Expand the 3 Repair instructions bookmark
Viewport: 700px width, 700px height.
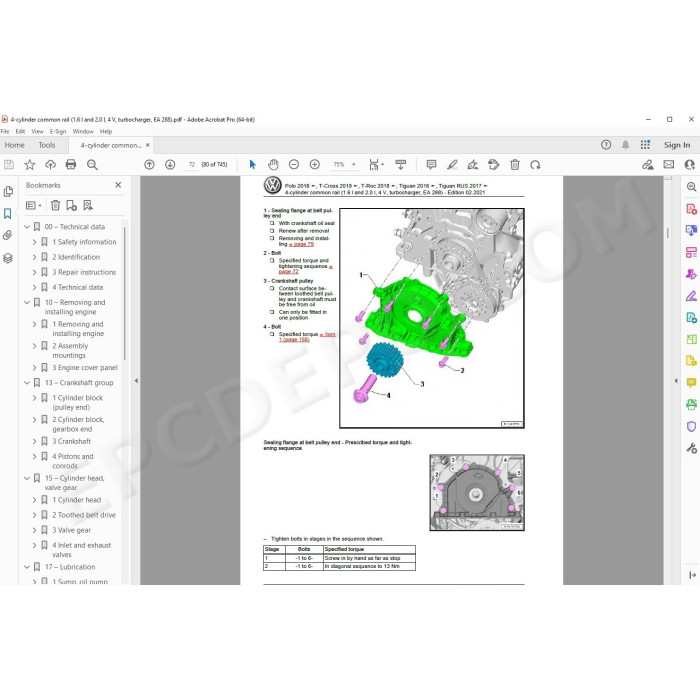(34, 272)
